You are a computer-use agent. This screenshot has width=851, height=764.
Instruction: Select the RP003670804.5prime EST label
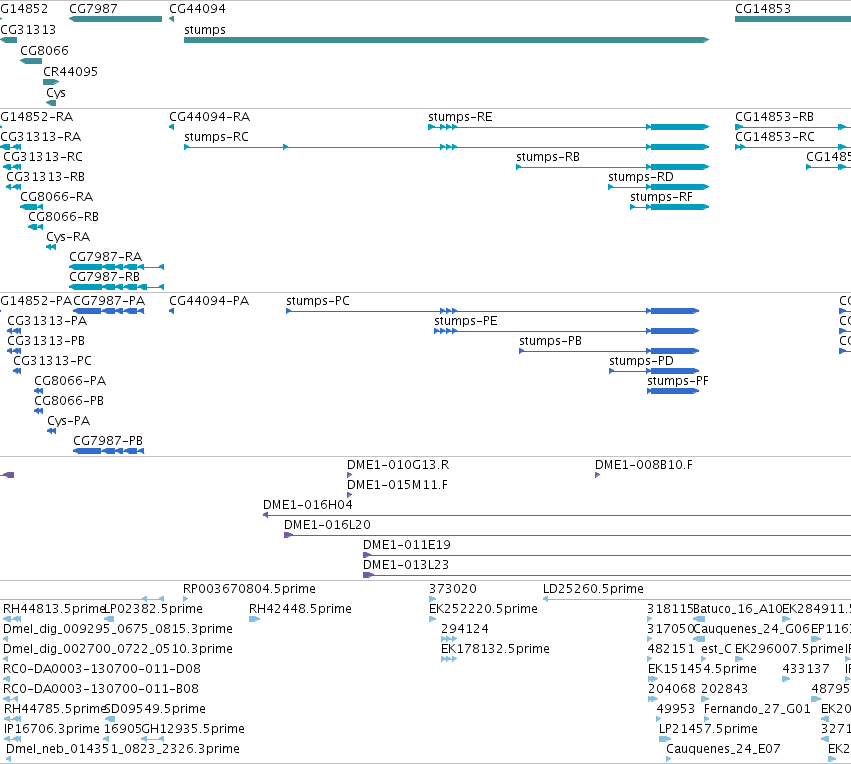pyautogui.click(x=249, y=589)
